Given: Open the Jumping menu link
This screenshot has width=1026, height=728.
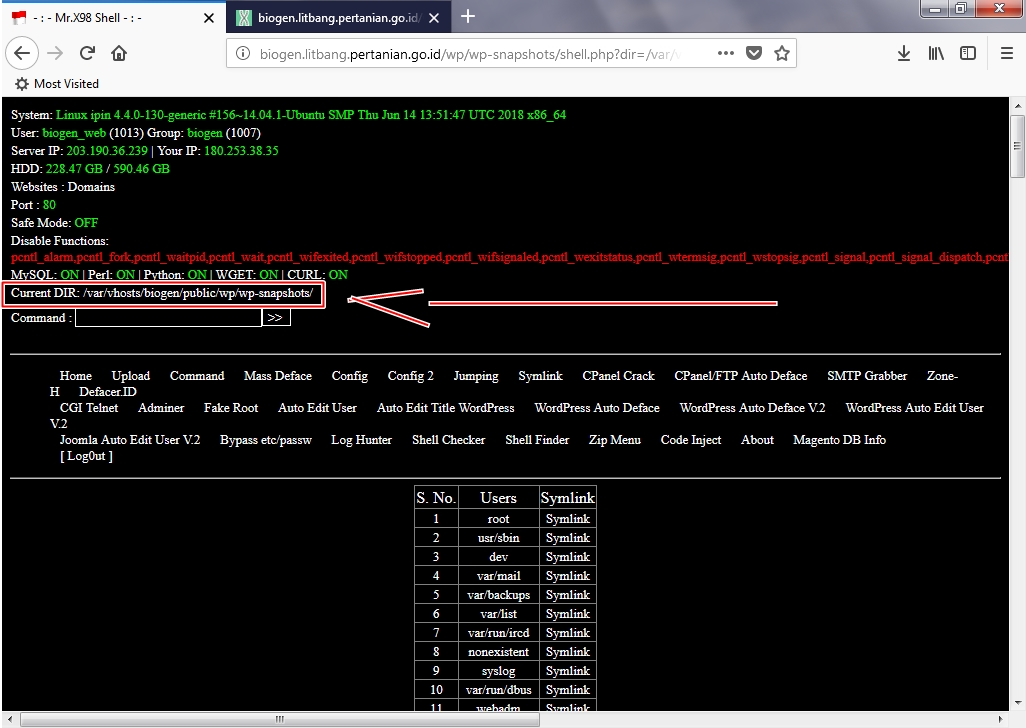Looking at the screenshot, I should point(476,376).
